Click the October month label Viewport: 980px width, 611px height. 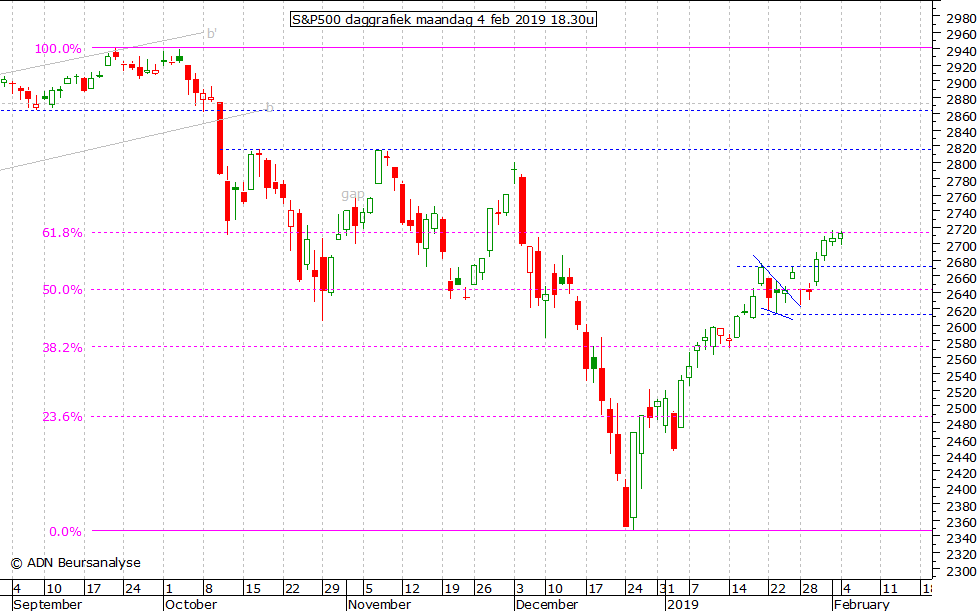[191, 604]
